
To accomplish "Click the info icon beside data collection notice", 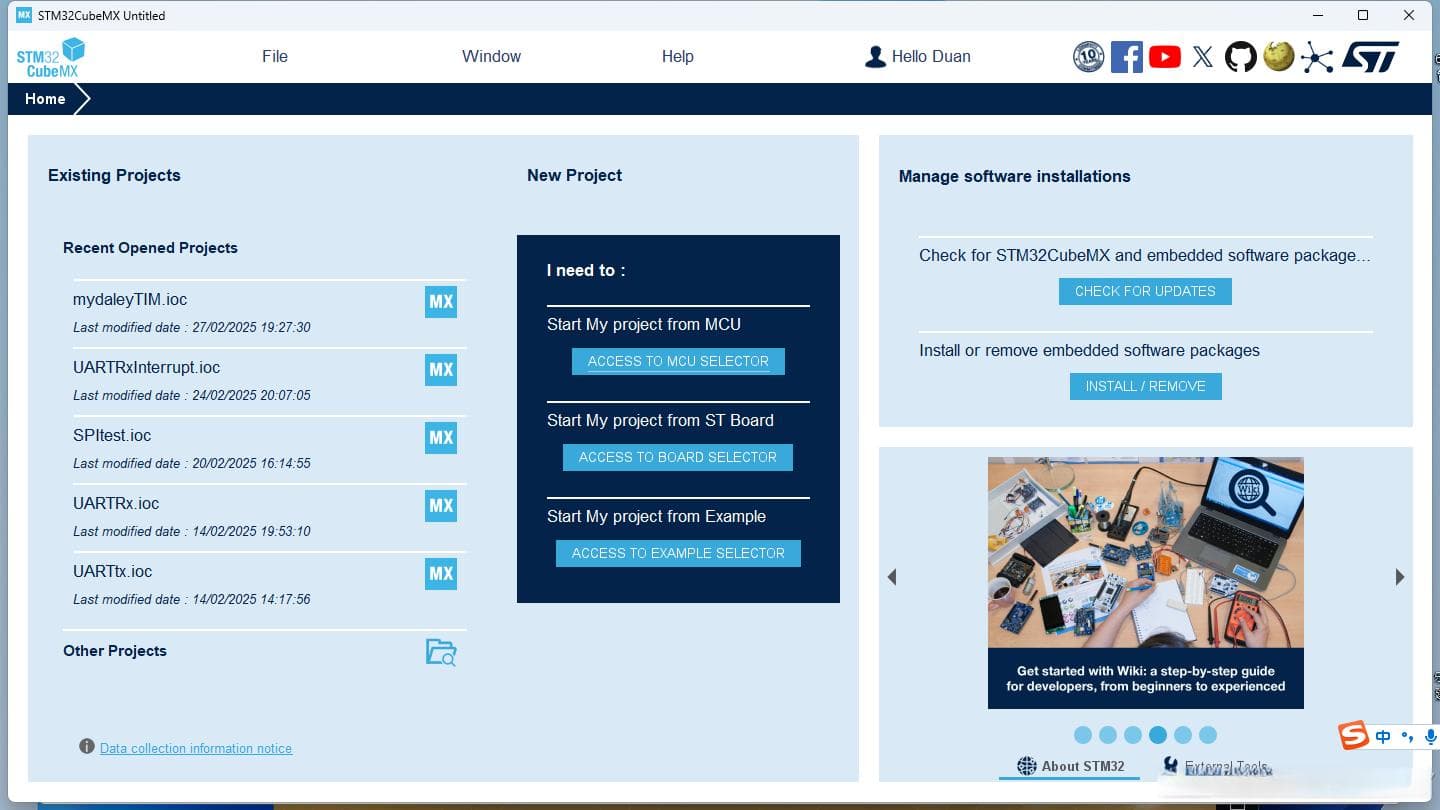I will [x=87, y=747].
